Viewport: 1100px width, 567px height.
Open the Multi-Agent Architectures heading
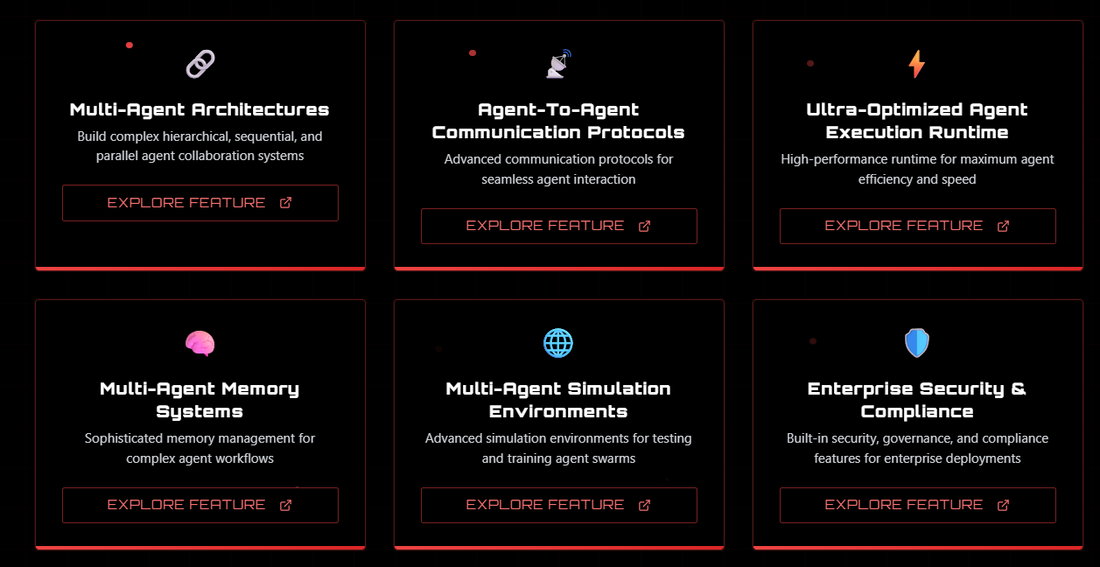point(200,110)
